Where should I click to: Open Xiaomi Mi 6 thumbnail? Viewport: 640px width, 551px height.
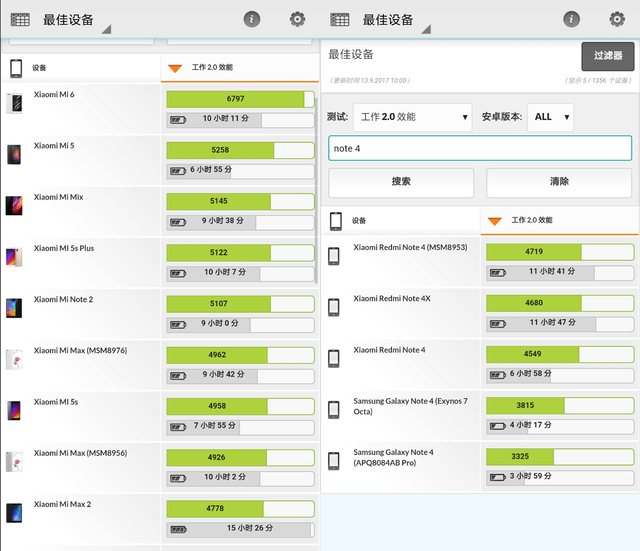(x=14, y=103)
